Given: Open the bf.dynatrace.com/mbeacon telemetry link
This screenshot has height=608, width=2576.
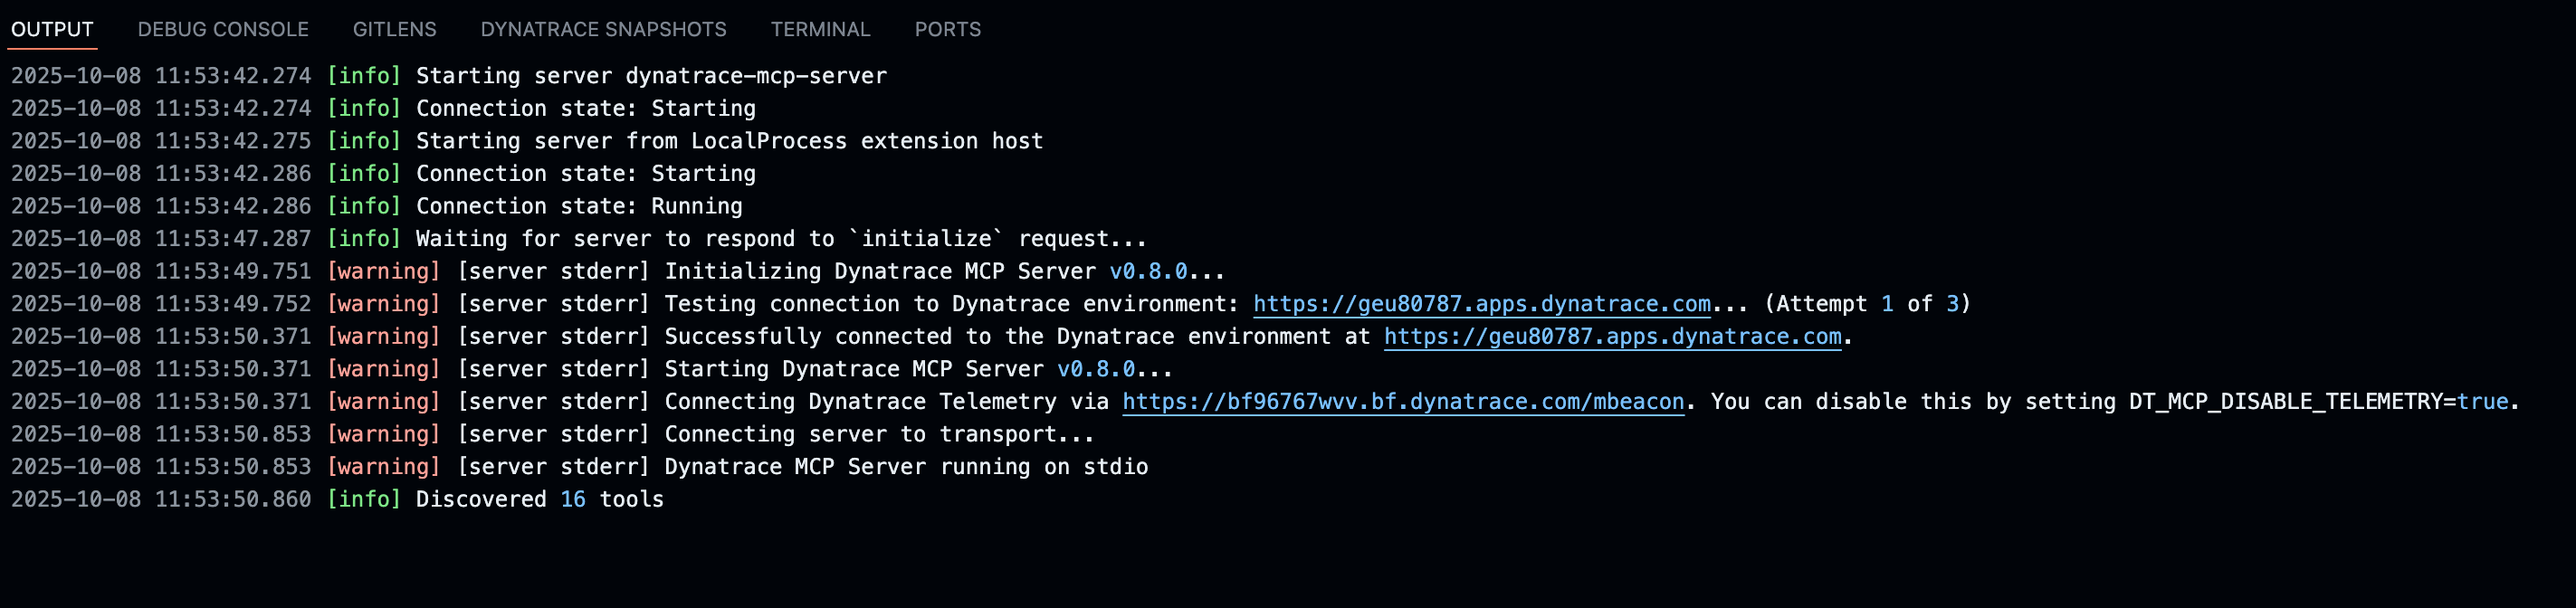Looking at the screenshot, I should 1402,402.
